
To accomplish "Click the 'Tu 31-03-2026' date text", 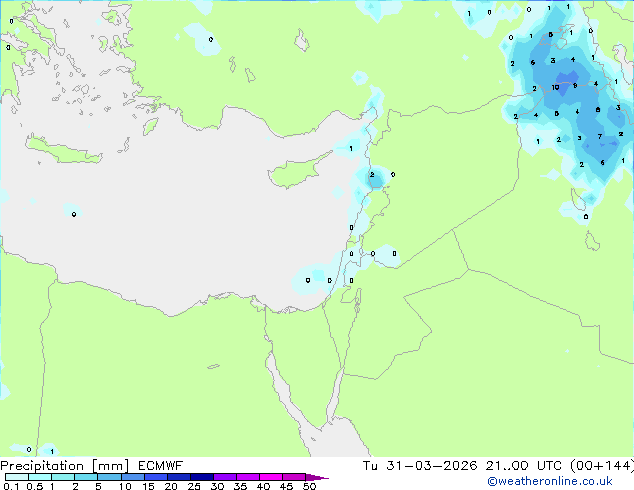I will tap(420, 466).
